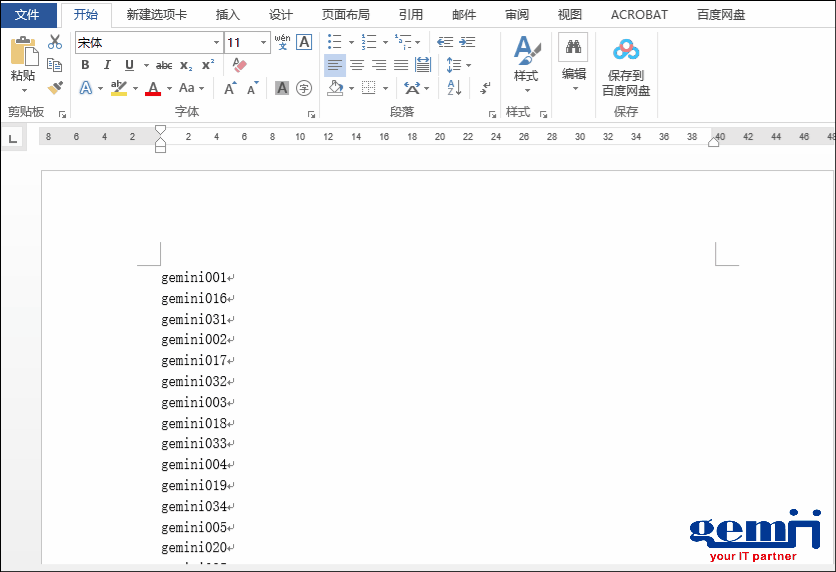
Task: Click the document line gemini017
Action: pyautogui.click(x=195, y=361)
